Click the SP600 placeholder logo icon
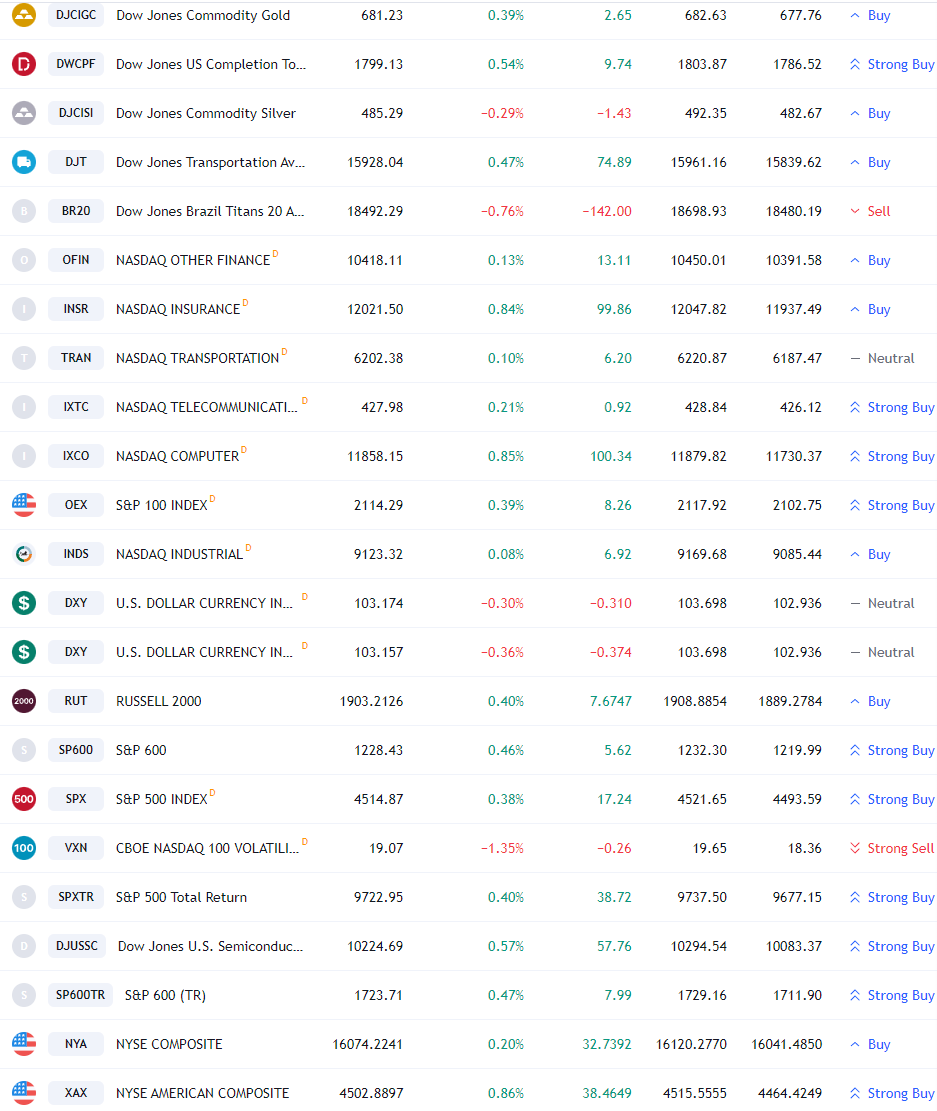The width and height of the screenshot is (937, 1111). (24, 750)
